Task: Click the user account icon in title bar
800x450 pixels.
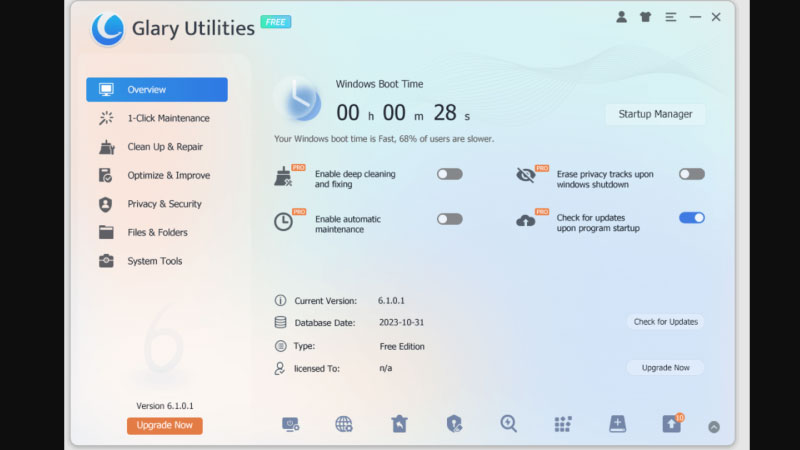Action: click(x=621, y=17)
